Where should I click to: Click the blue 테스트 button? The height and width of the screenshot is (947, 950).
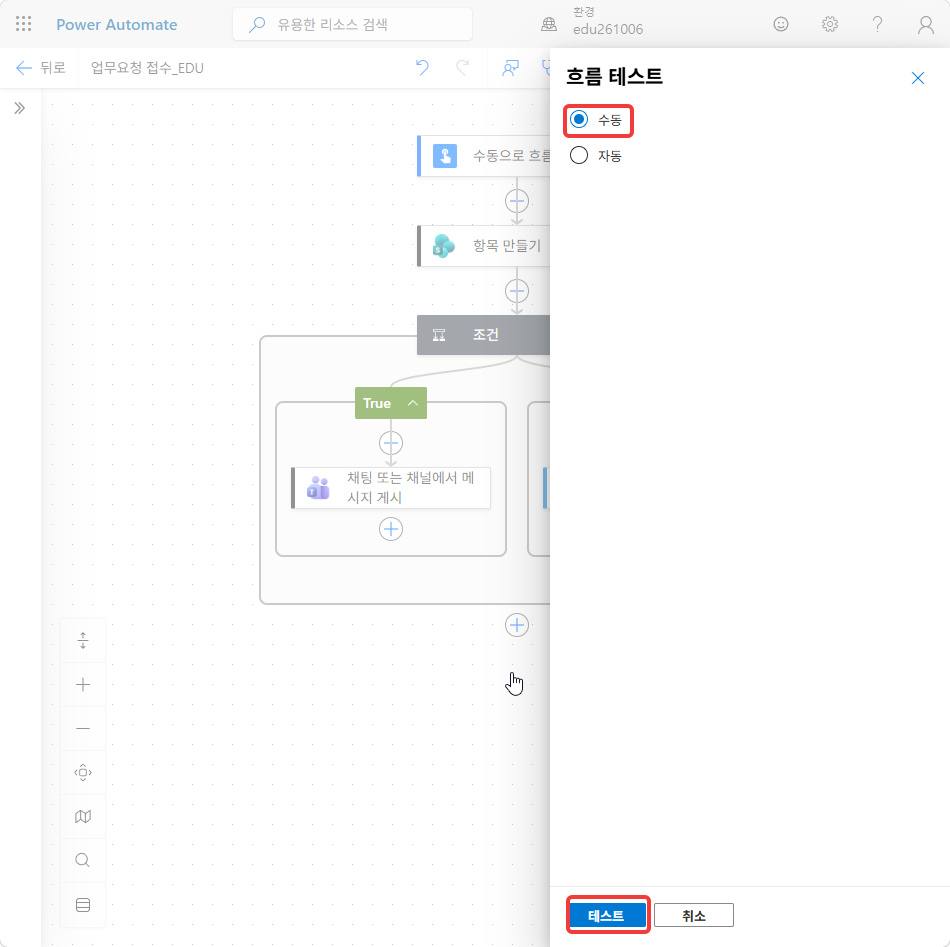(x=608, y=915)
